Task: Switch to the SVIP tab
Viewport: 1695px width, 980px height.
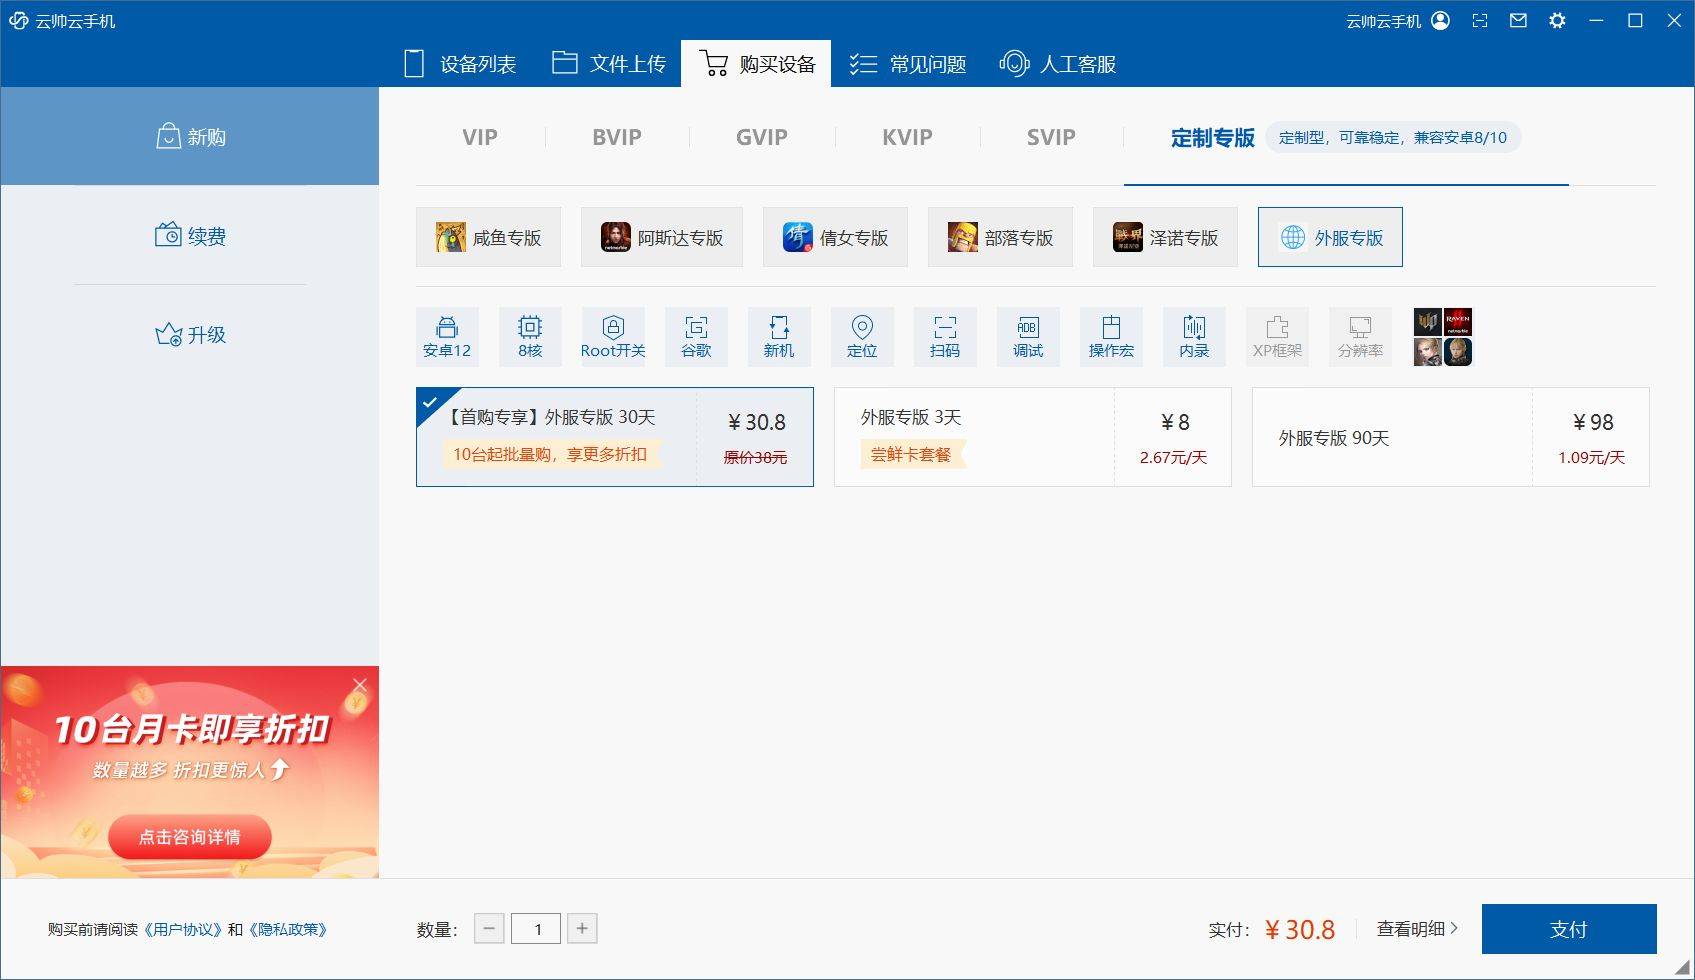Action: [1051, 138]
